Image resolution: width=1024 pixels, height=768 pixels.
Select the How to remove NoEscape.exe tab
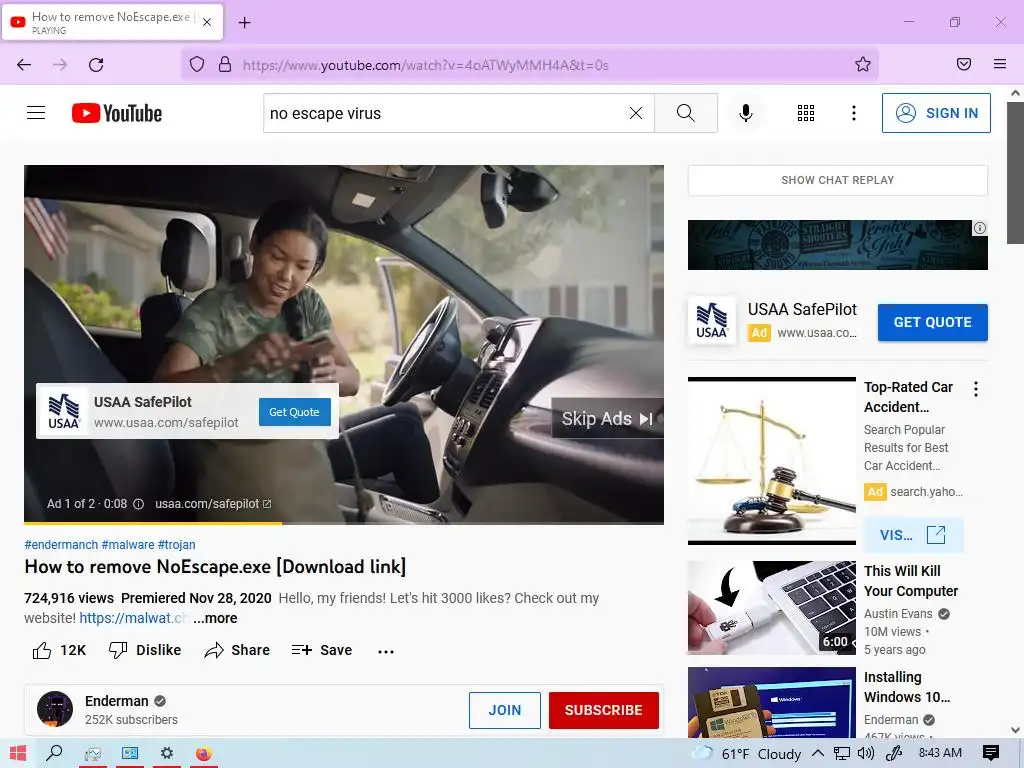pyautogui.click(x=112, y=22)
